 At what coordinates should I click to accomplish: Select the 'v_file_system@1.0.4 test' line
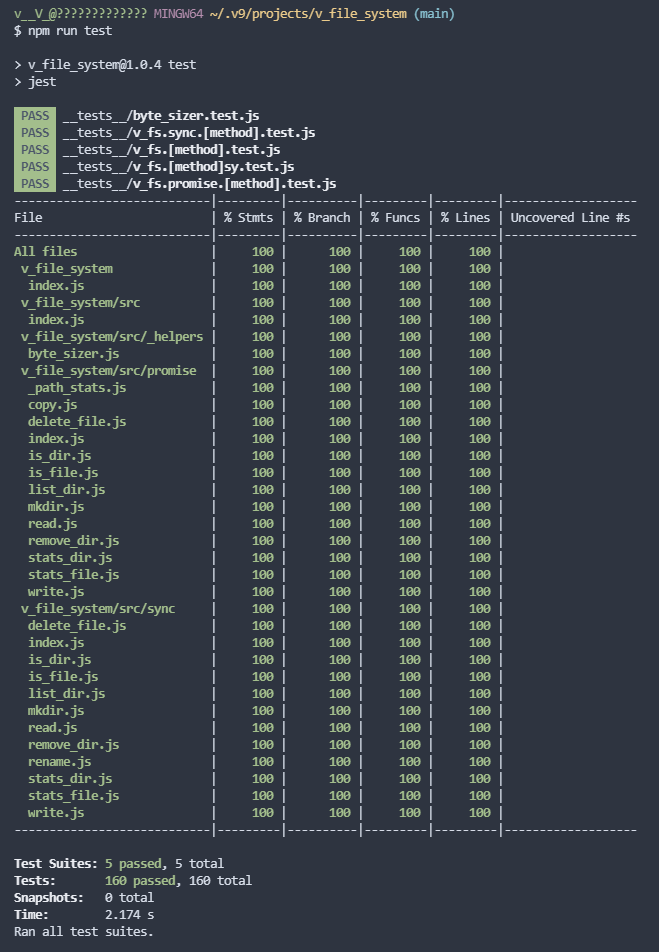click(x=104, y=64)
